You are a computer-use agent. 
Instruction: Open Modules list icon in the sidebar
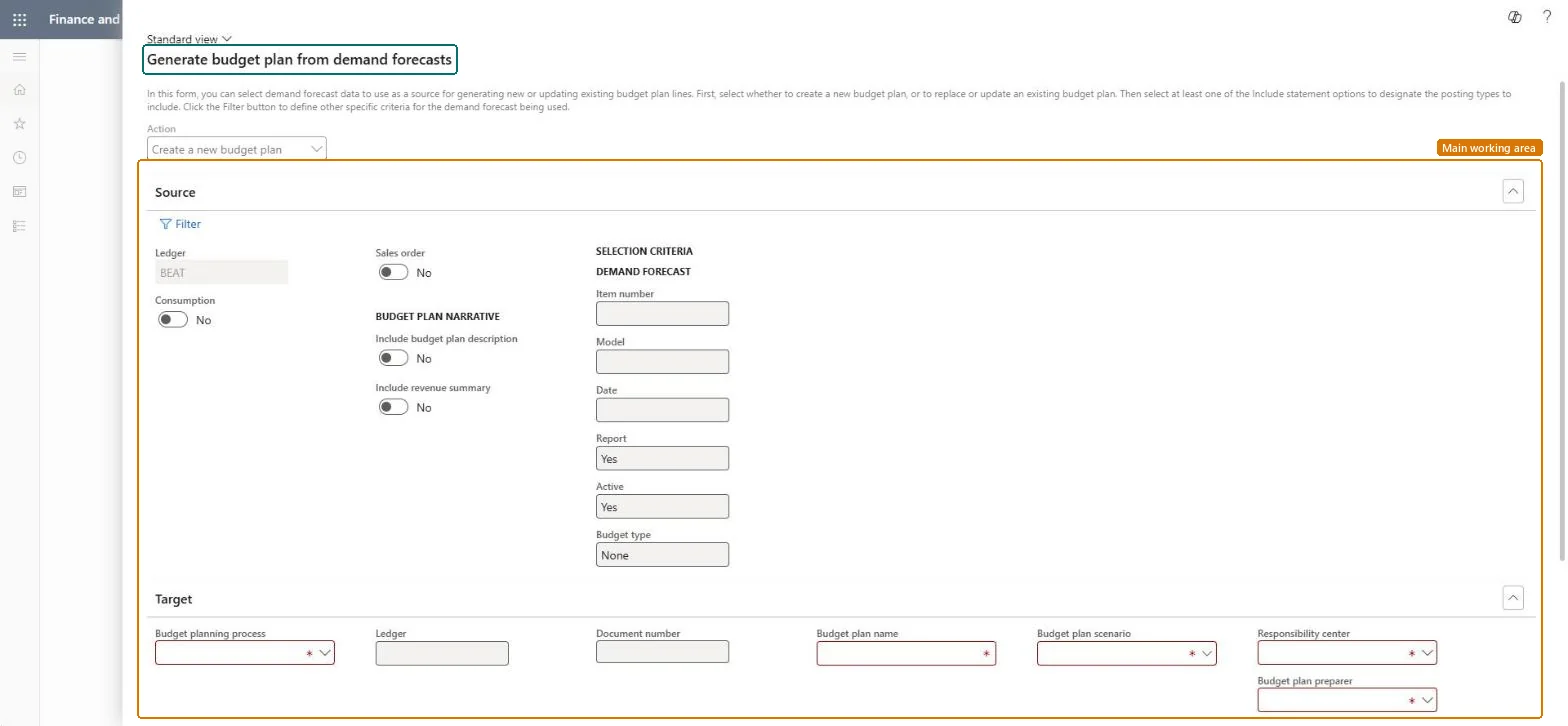pyautogui.click(x=19, y=226)
